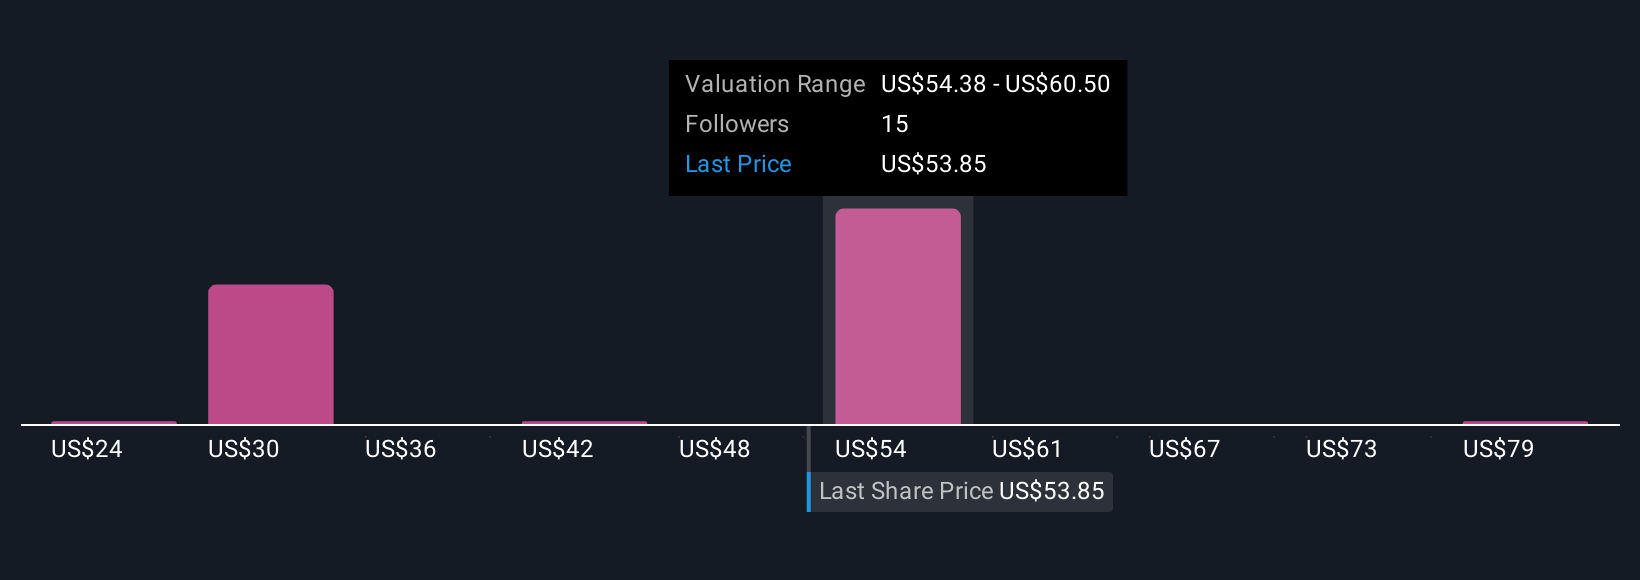The image size is (1640, 580).
Task: Click the thin bar above US$42
Action: click(x=584, y=423)
